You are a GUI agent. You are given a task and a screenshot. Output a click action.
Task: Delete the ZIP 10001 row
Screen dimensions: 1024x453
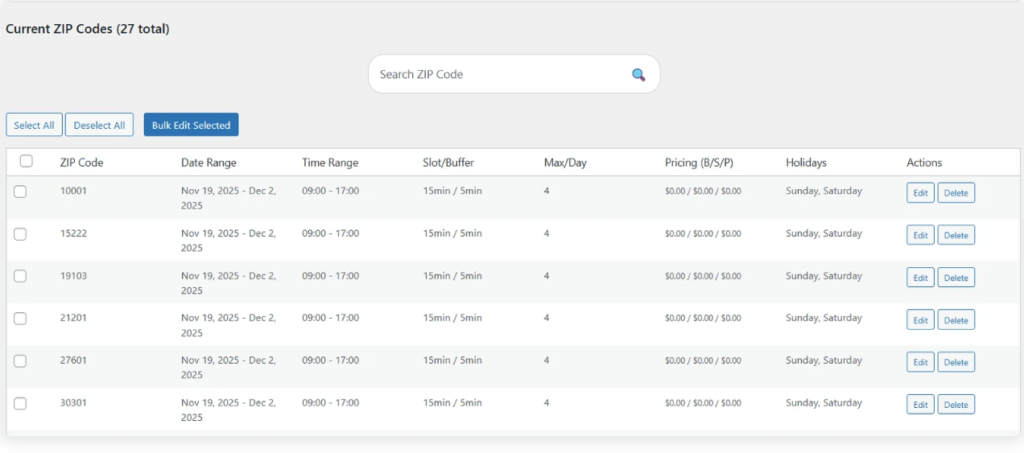pyautogui.click(x=955, y=193)
